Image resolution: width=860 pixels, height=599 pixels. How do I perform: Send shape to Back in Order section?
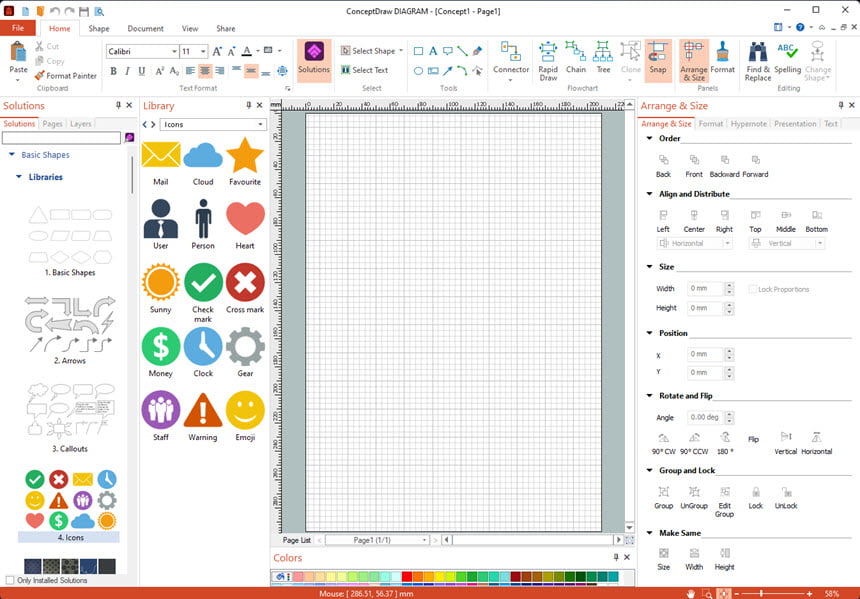pos(663,166)
